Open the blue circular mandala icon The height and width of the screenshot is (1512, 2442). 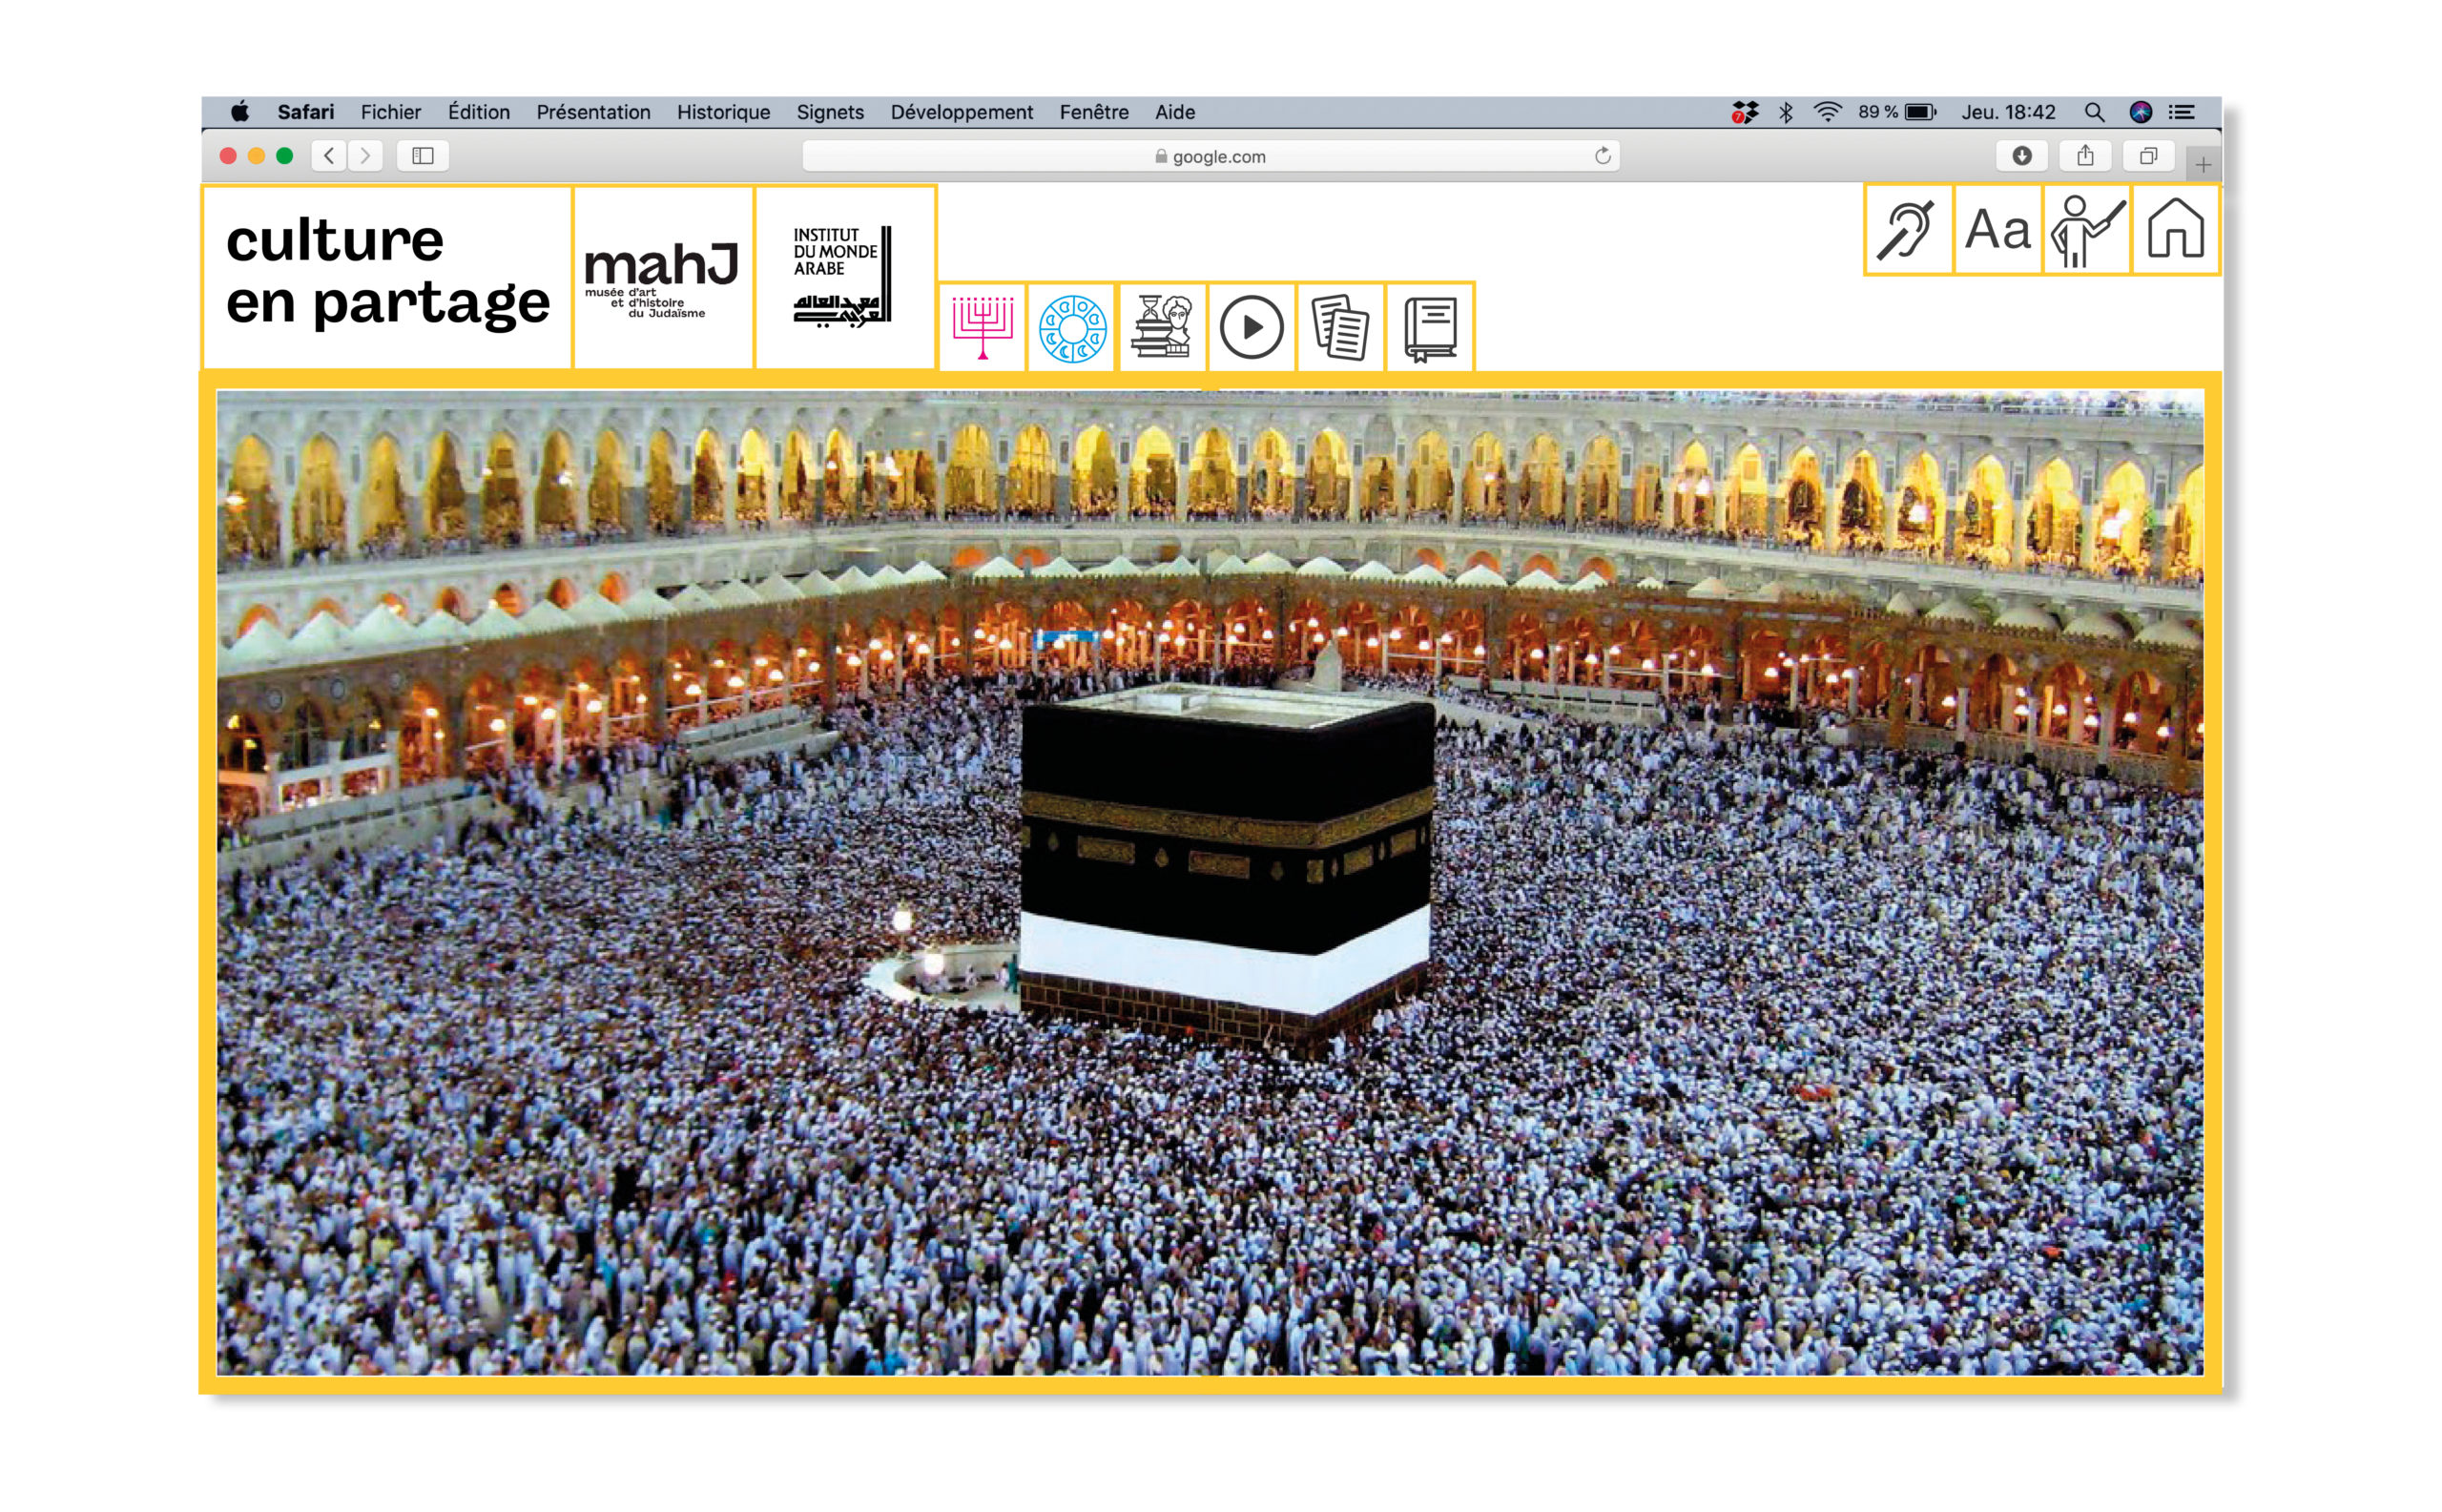tap(1071, 327)
